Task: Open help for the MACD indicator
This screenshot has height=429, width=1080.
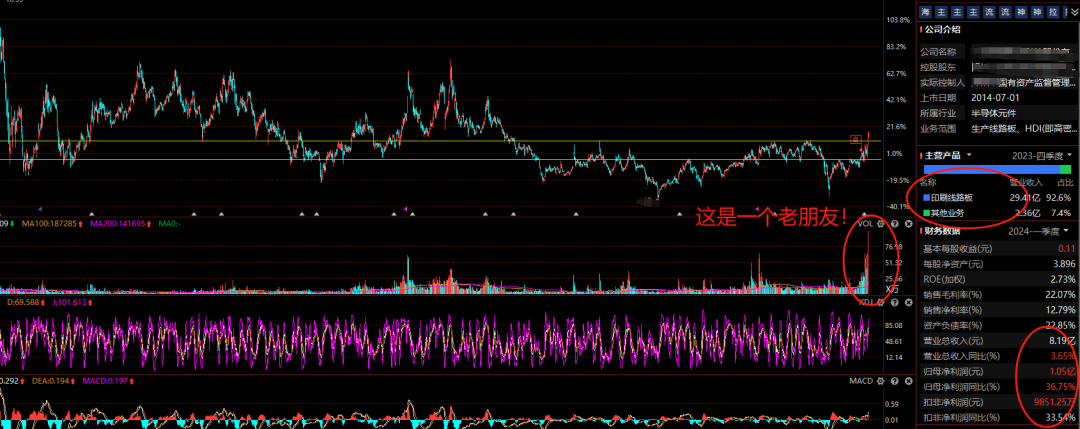Action: click(x=893, y=380)
